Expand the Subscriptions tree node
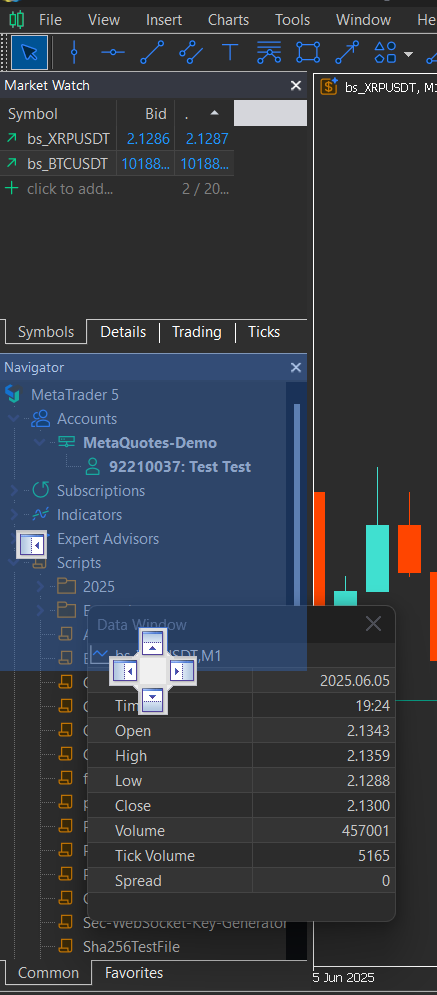The width and height of the screenshot is (437, 995). click(x=14, y=490)
